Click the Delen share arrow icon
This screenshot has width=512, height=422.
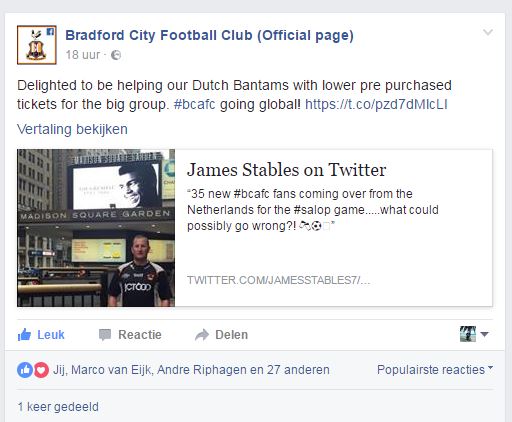(202, 335)
